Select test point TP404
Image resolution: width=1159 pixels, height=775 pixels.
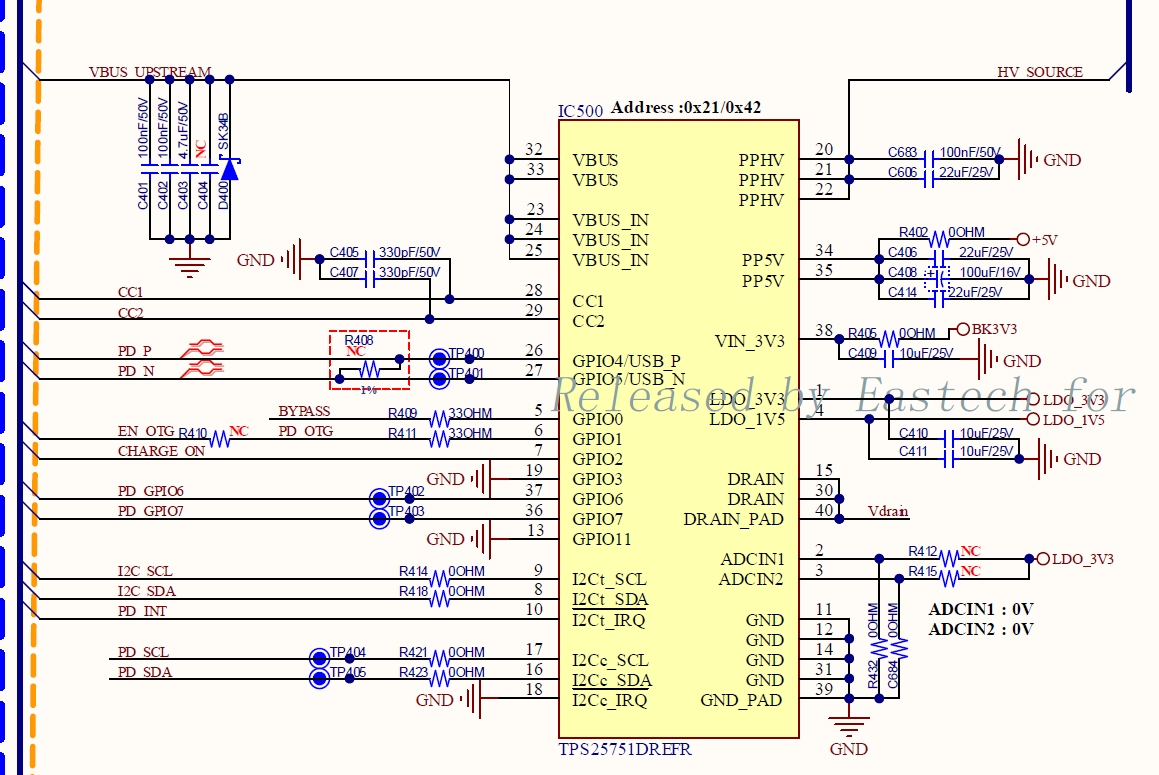coord(319,658)
